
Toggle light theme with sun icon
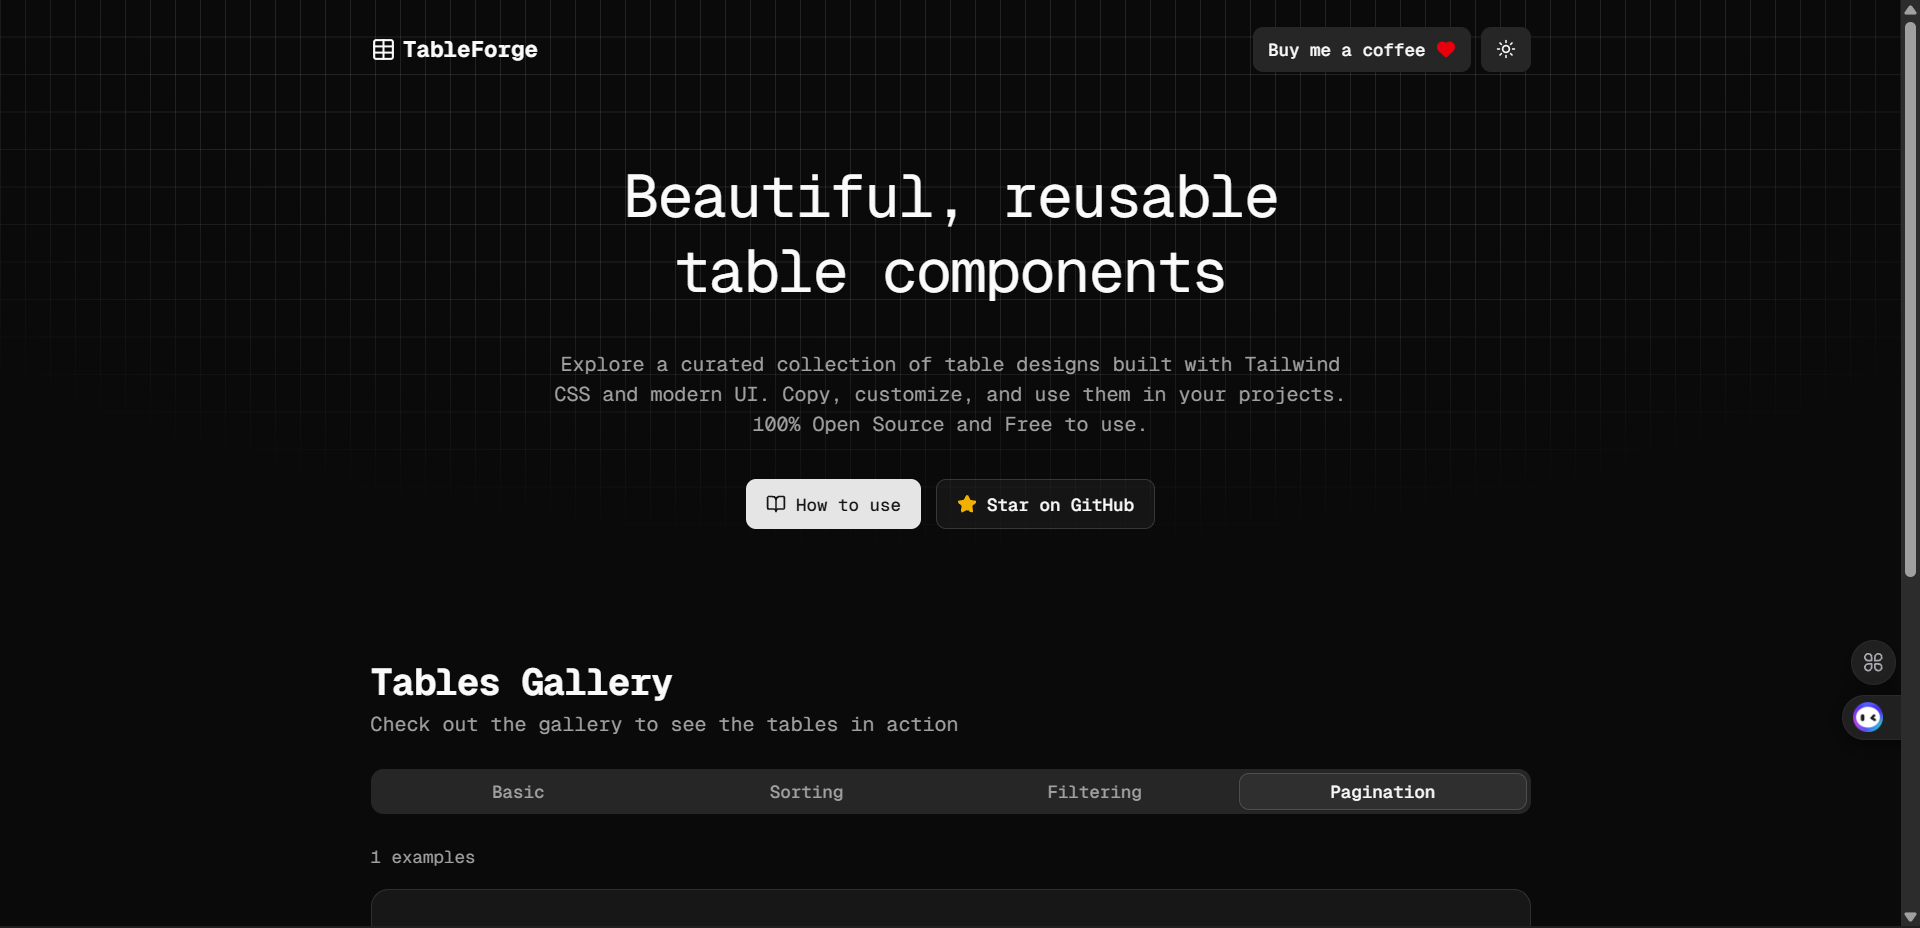[1505, 50]
